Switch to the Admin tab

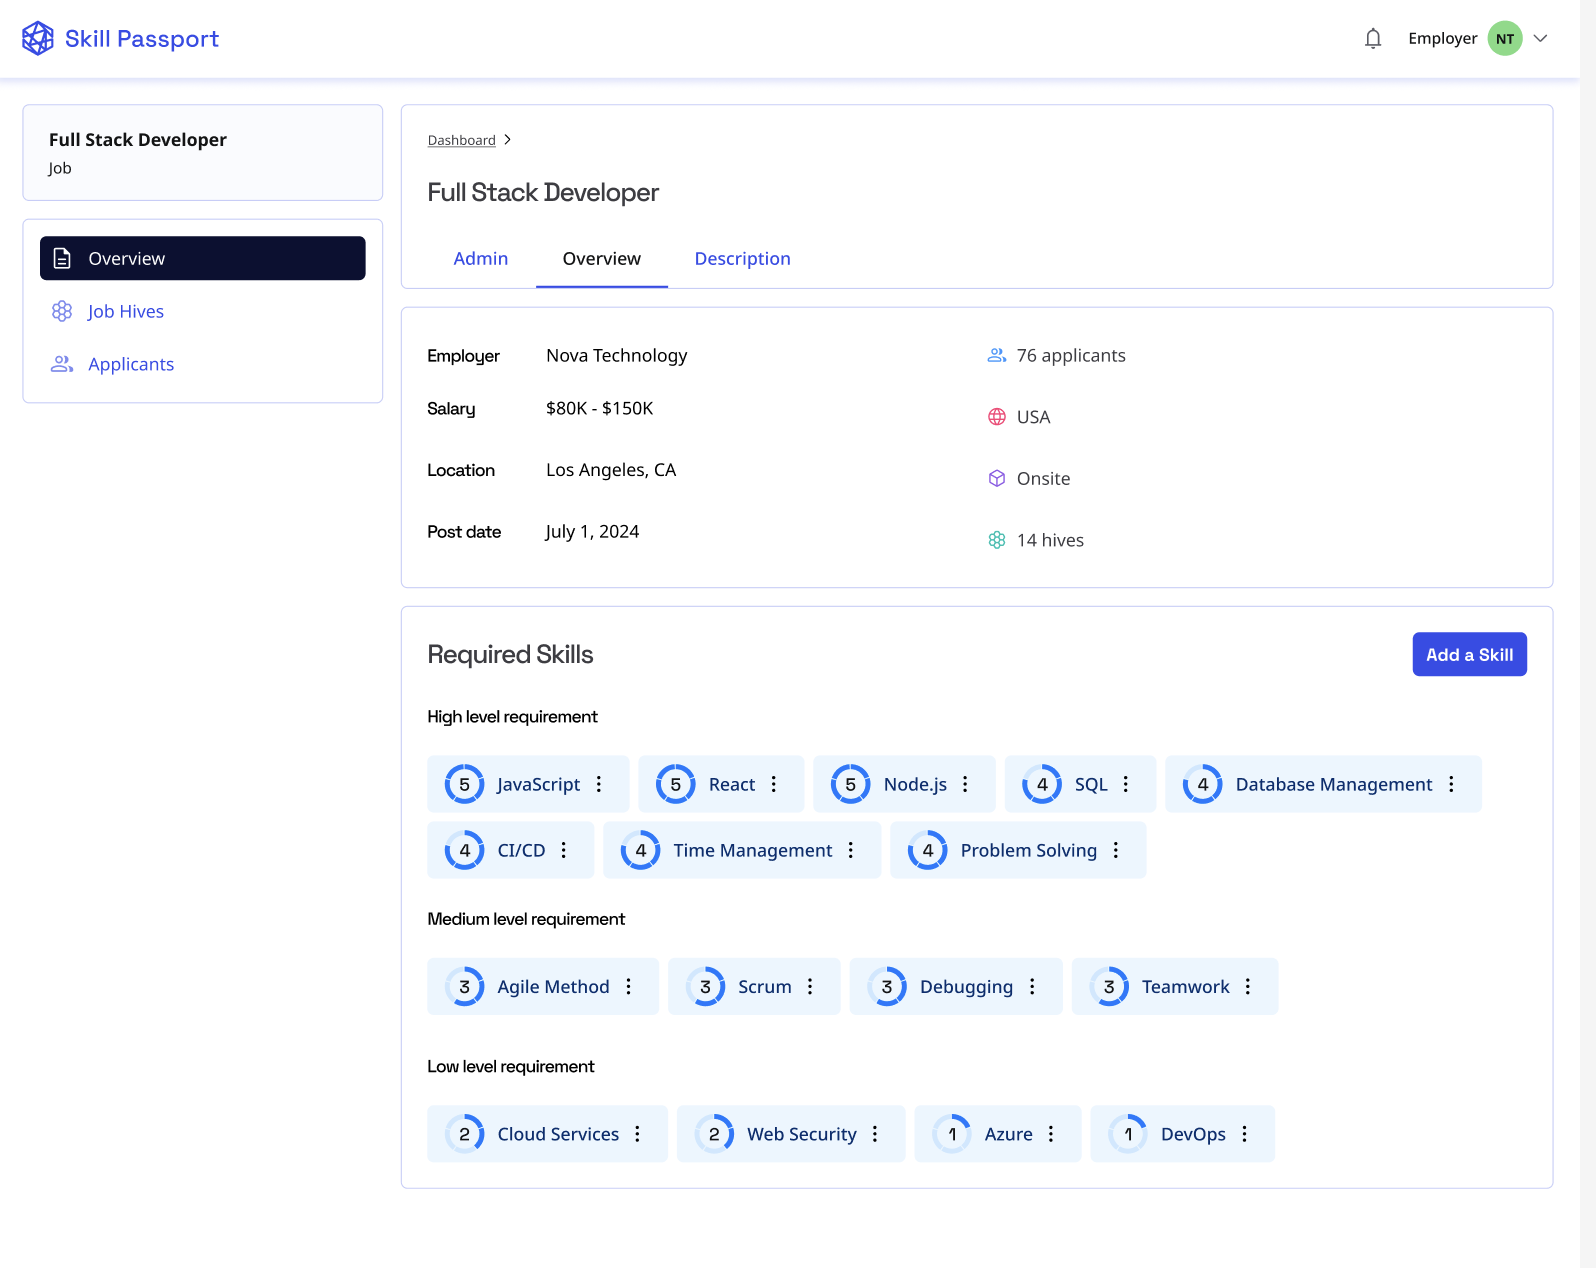[x=480, y=259]
